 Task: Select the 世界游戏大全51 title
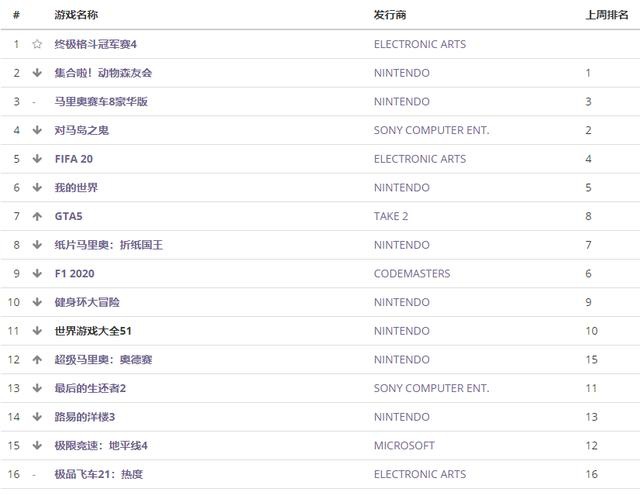93,331
